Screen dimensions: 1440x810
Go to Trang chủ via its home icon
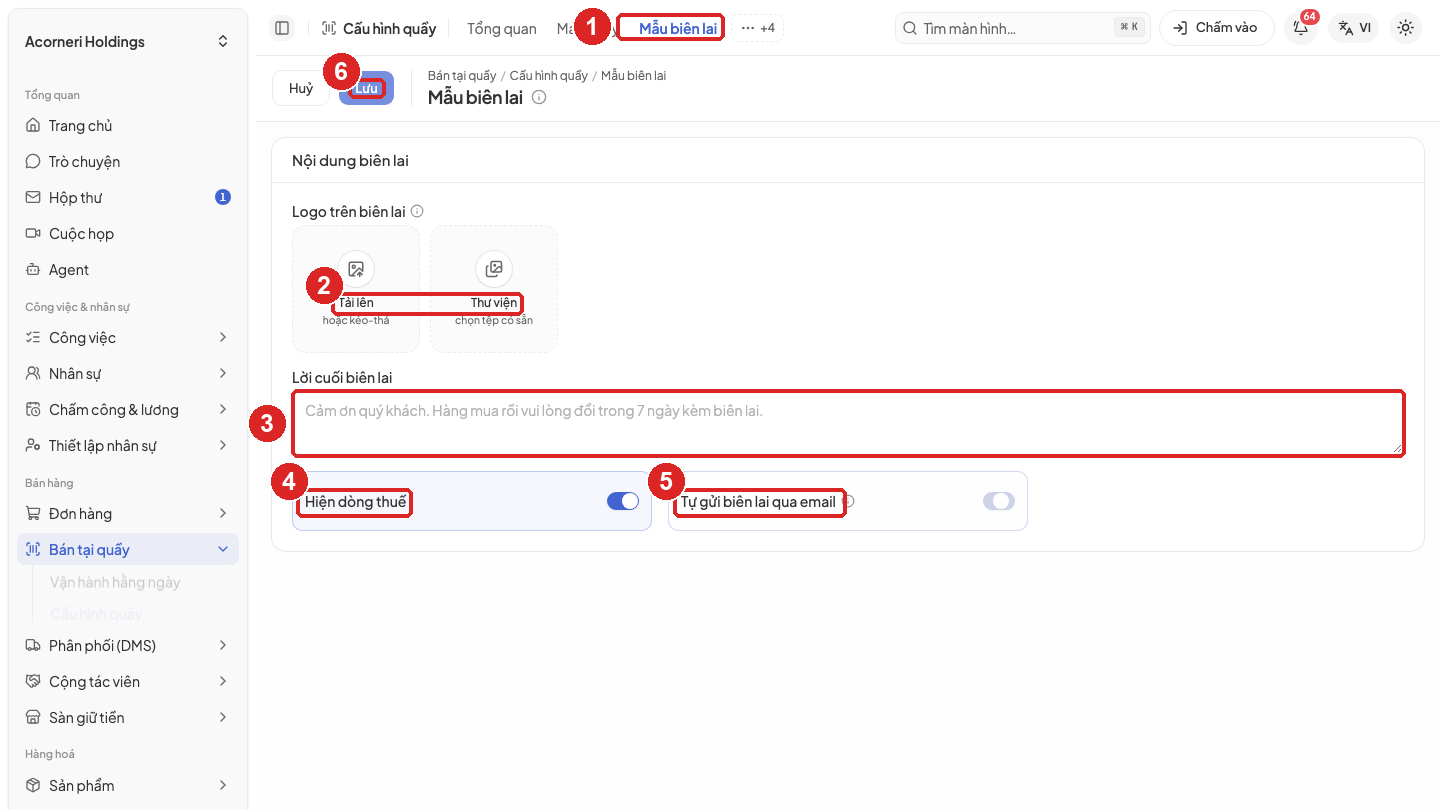33,126
